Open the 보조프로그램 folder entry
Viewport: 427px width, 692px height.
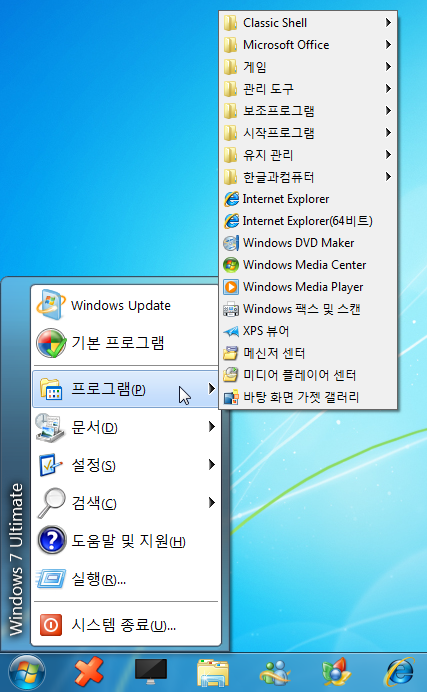(x=308, y=110)
